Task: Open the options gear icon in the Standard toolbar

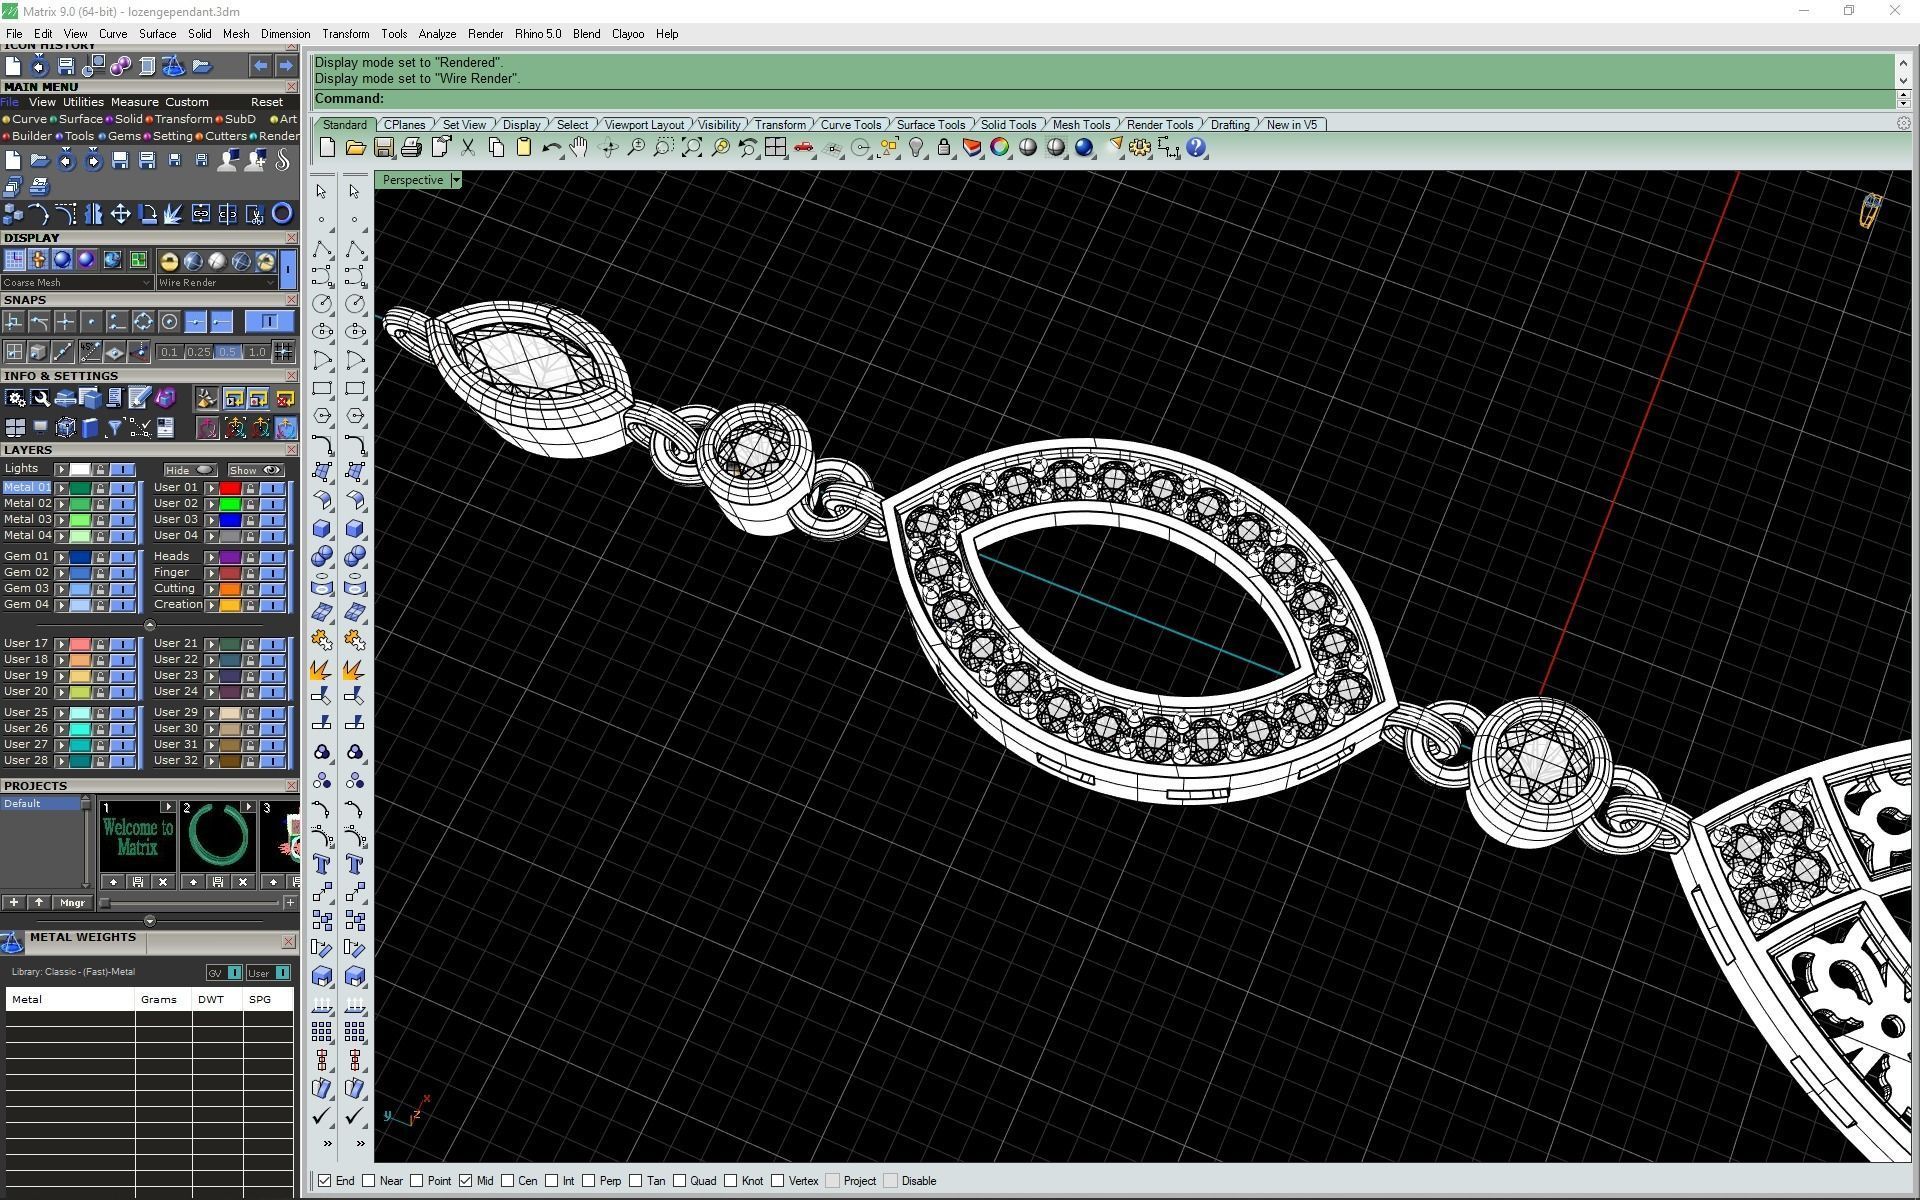Action: pos(1140,148)
